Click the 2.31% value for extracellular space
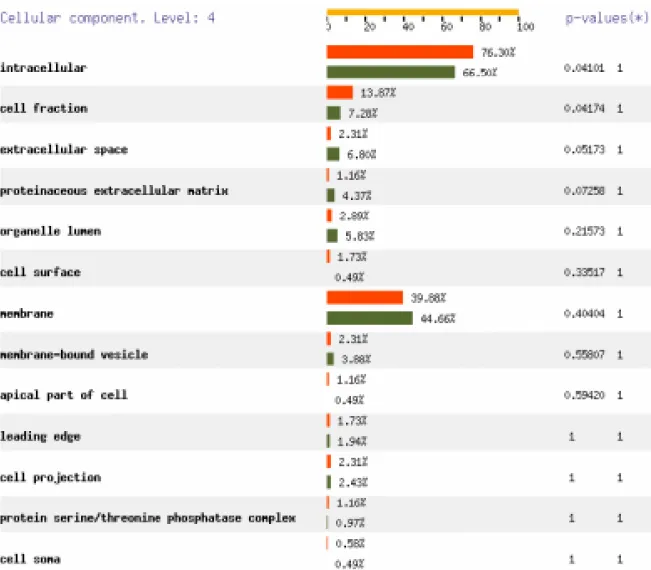The width and height of the screenshot is (651, 570). tap(353, 134)
